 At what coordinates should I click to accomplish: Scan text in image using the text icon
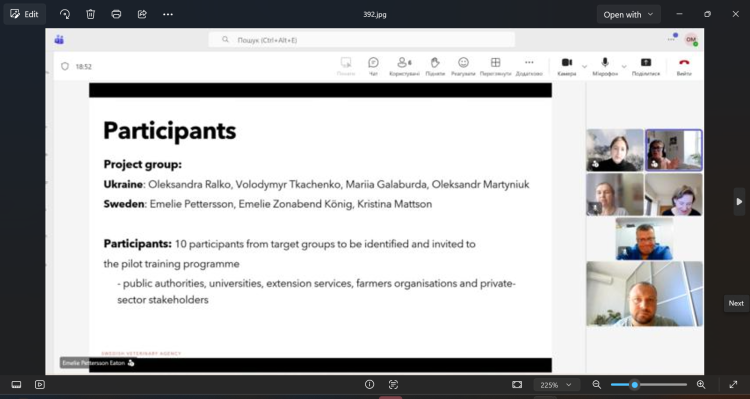pyautogui.click(x=393, y=385)
